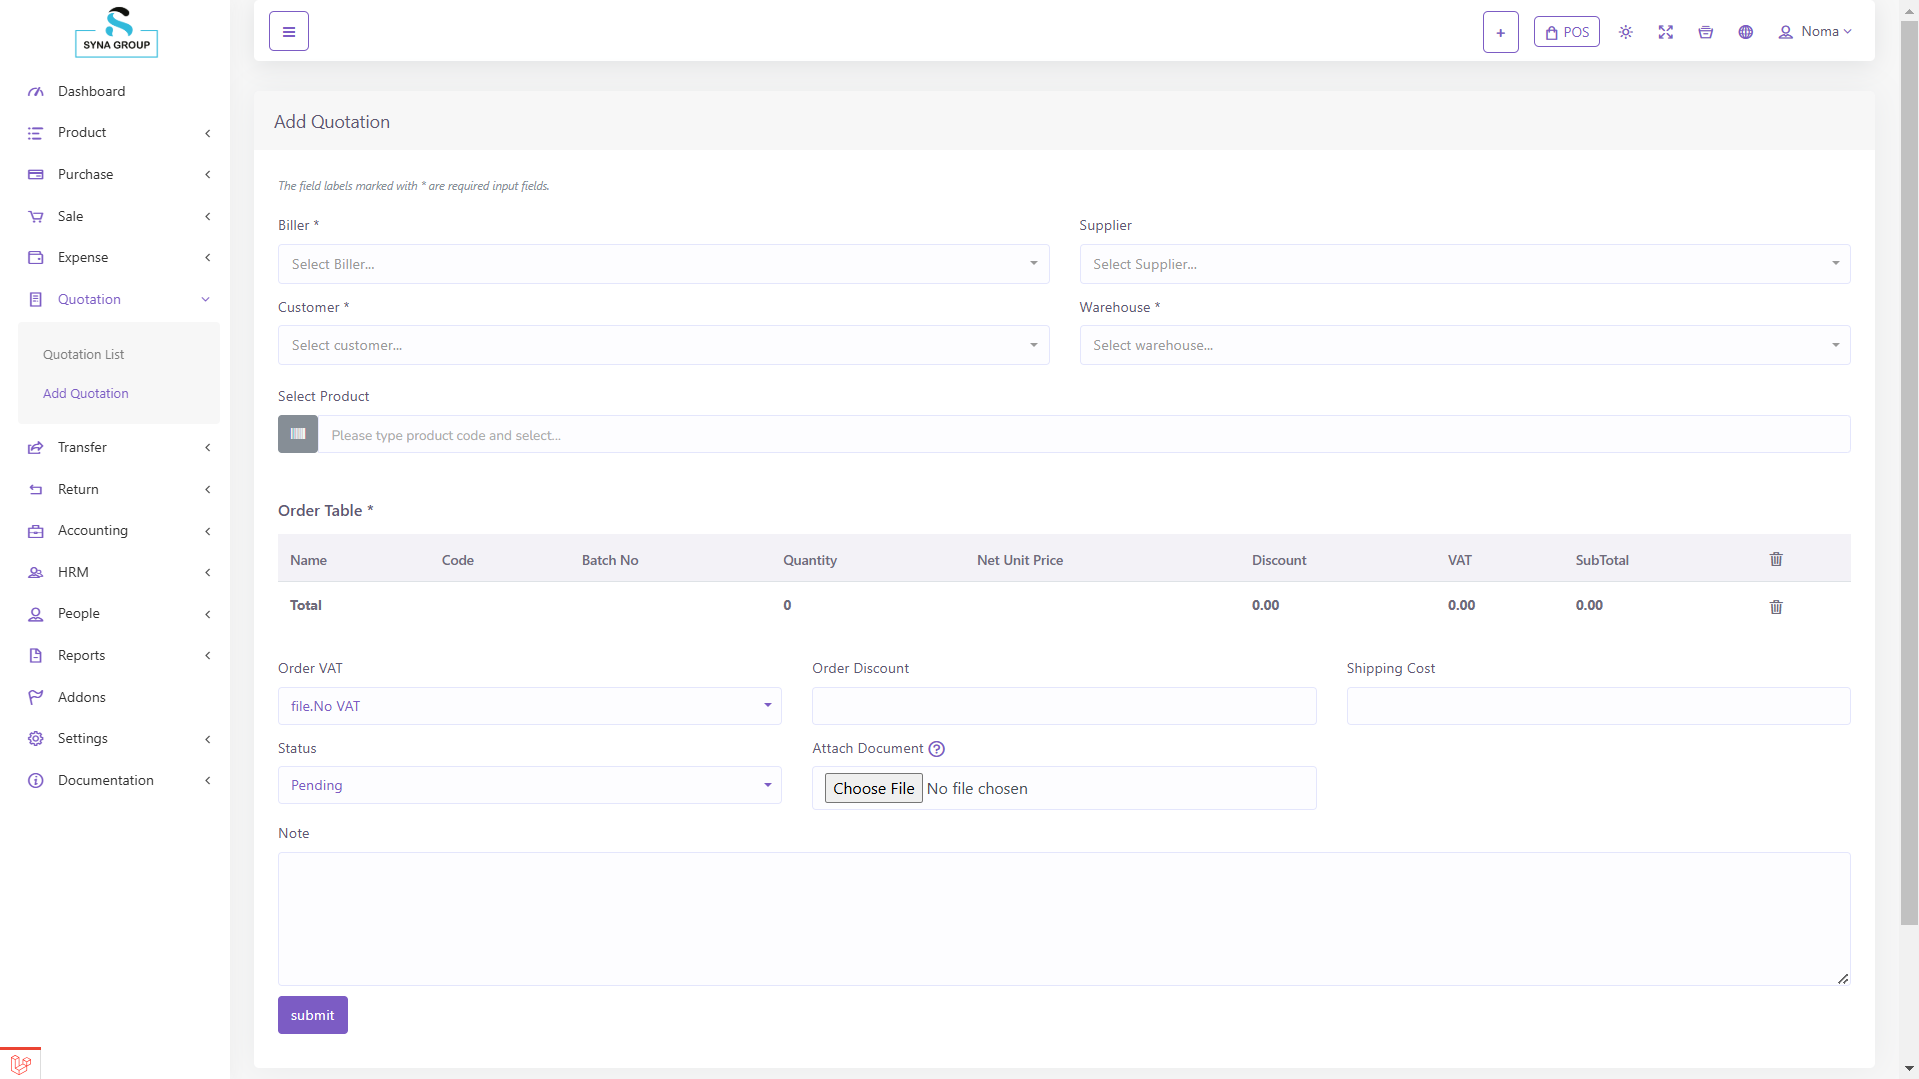Image resolution: width=1919 pixels, height=1079 pixels.
Task: Open the Select warehouse dropdown
Action: click(1464, 345)
